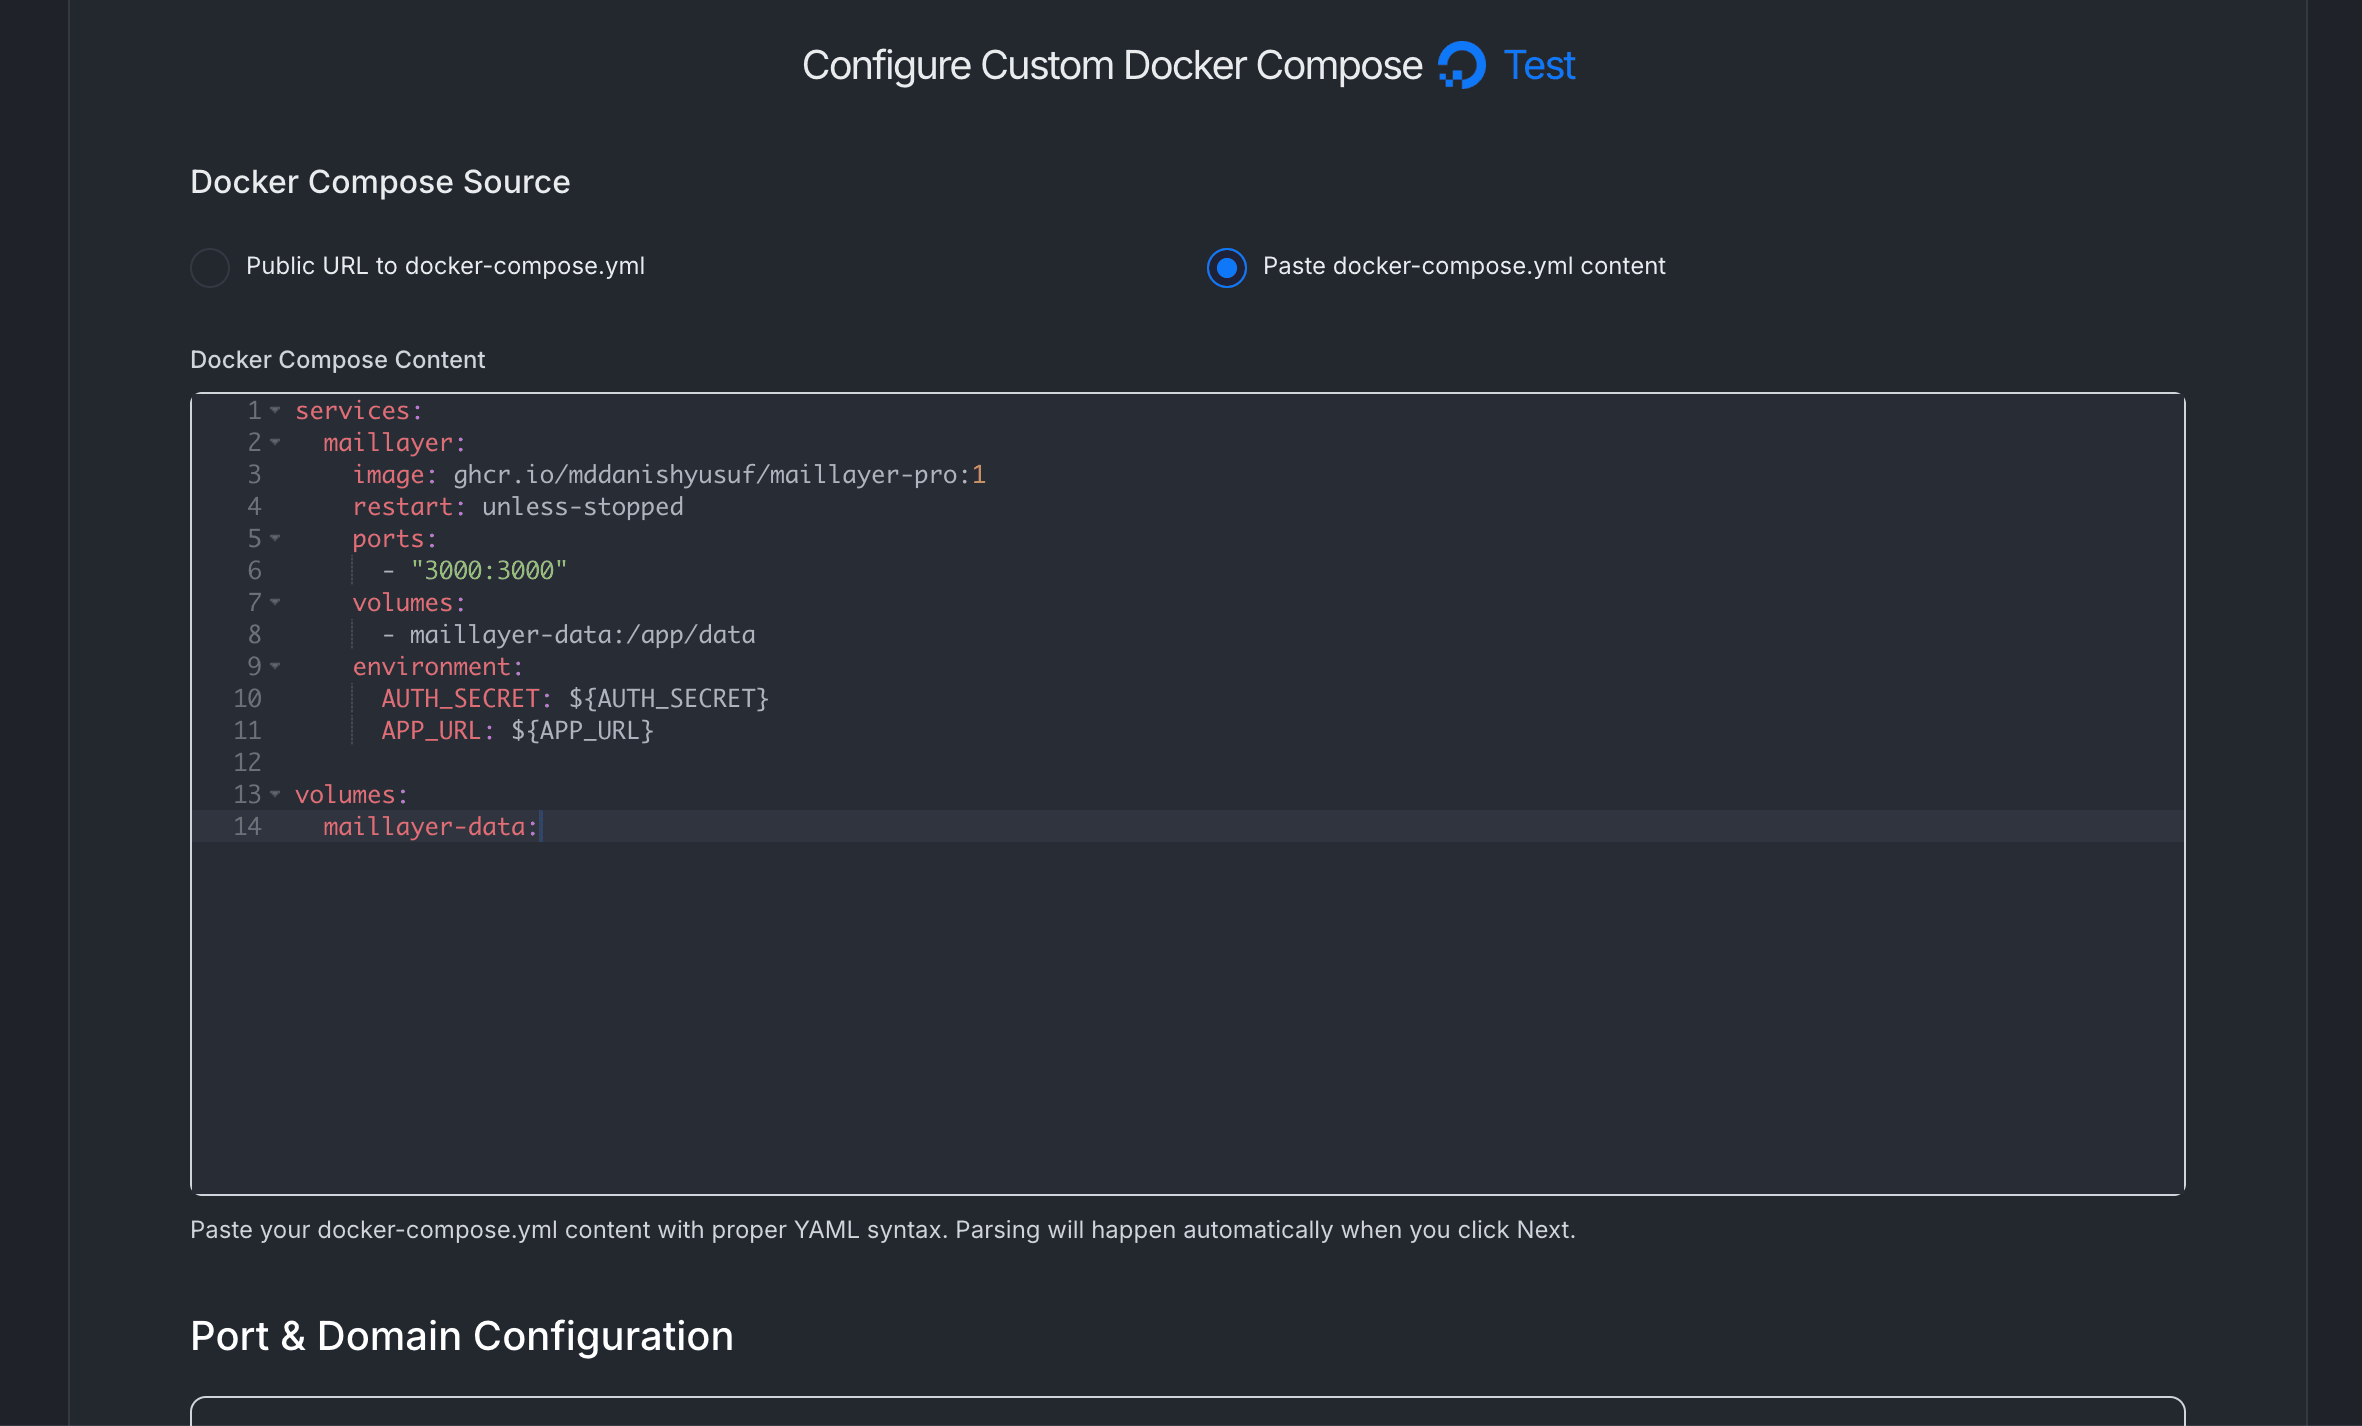This screenshot has width=2362, height=1426.
Task: Click the Docker Compose Source heading
Action: tap(380, 182)
